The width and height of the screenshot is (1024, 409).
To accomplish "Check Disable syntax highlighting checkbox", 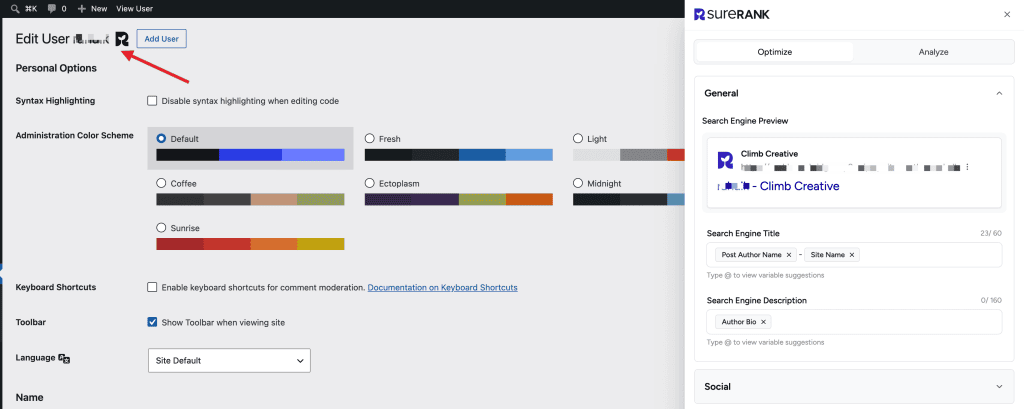I will [x=152, y=101].
